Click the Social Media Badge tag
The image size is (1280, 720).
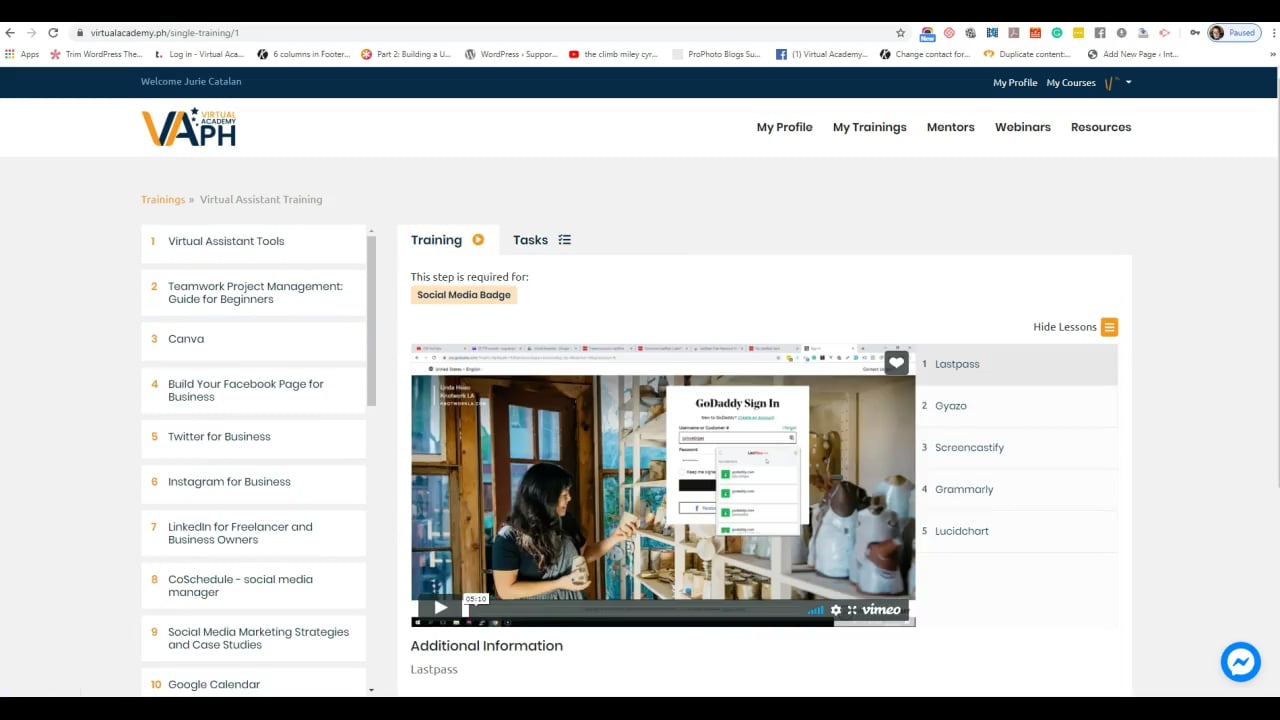pos(464,295)
